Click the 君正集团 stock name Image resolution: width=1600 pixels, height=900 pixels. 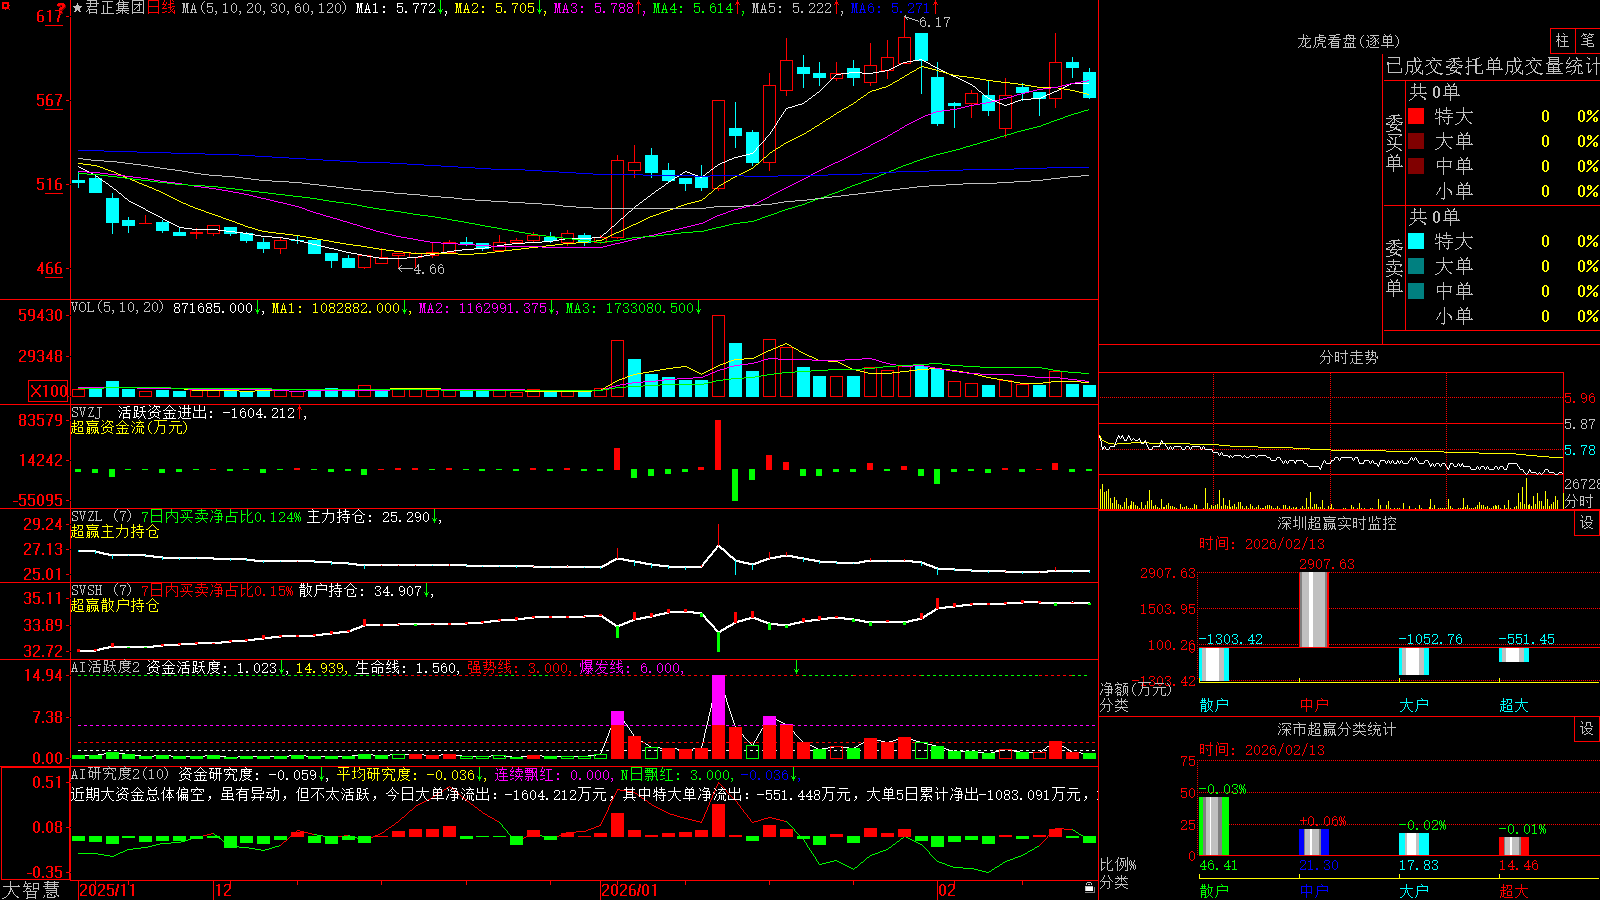[x=115, y=8]
